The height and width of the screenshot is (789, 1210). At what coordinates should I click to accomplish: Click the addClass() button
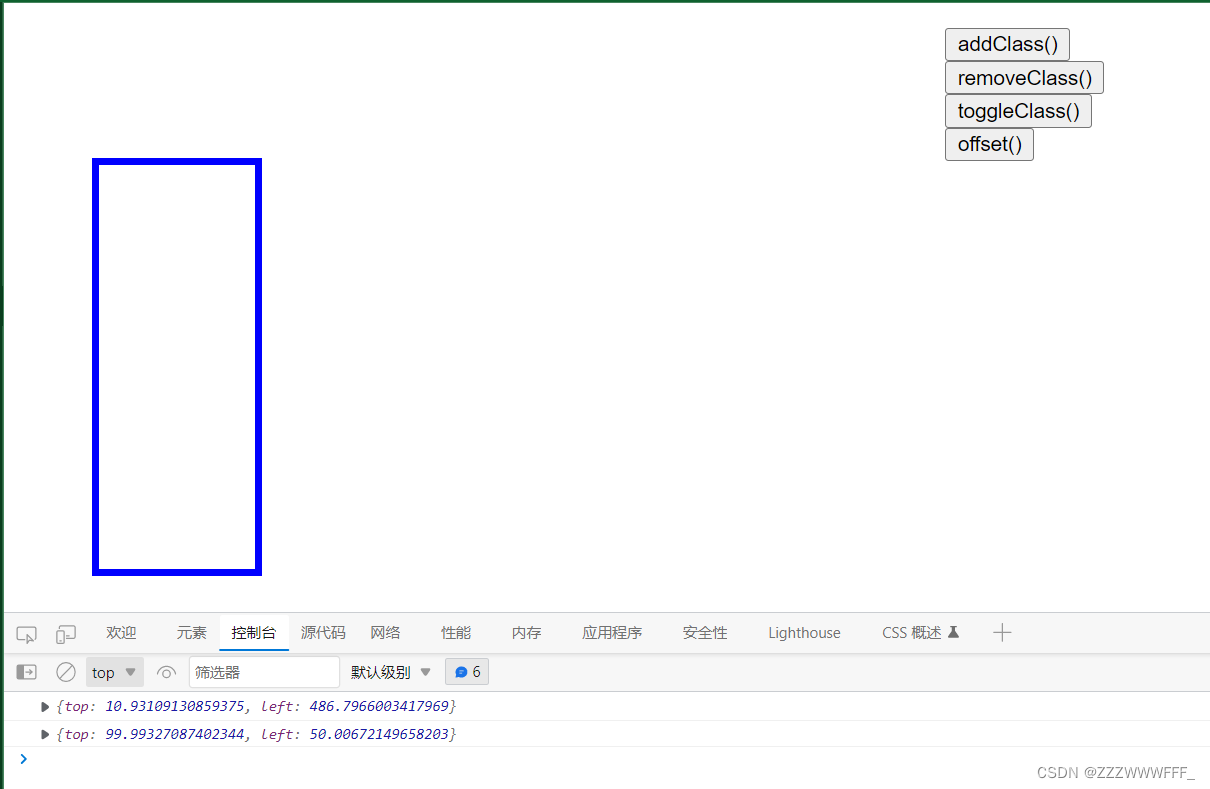1007,44
